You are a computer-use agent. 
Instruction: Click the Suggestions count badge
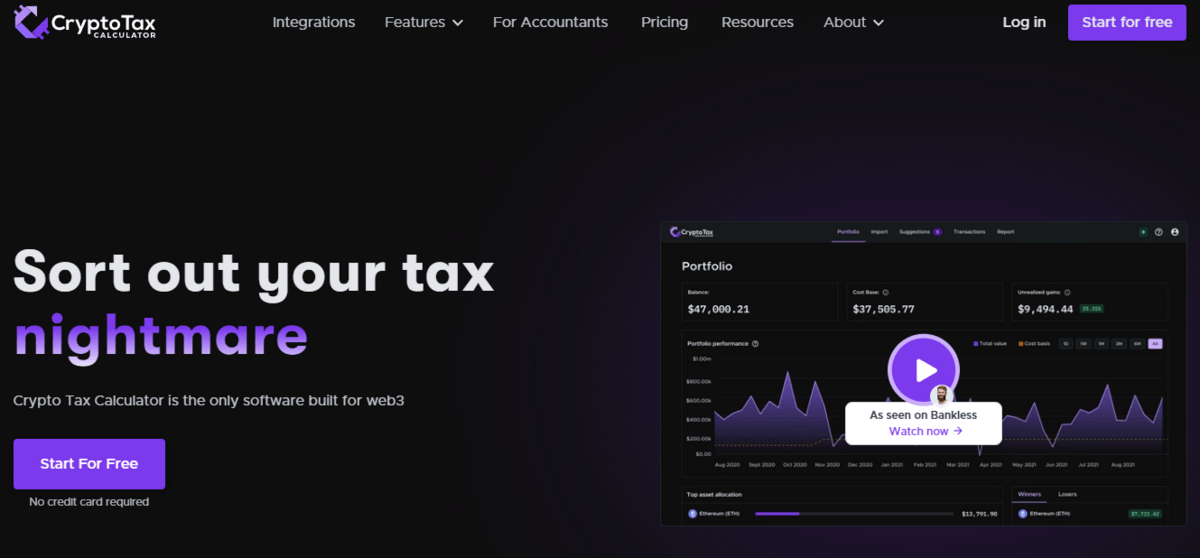pyautogui.click(x=937, y=232)
